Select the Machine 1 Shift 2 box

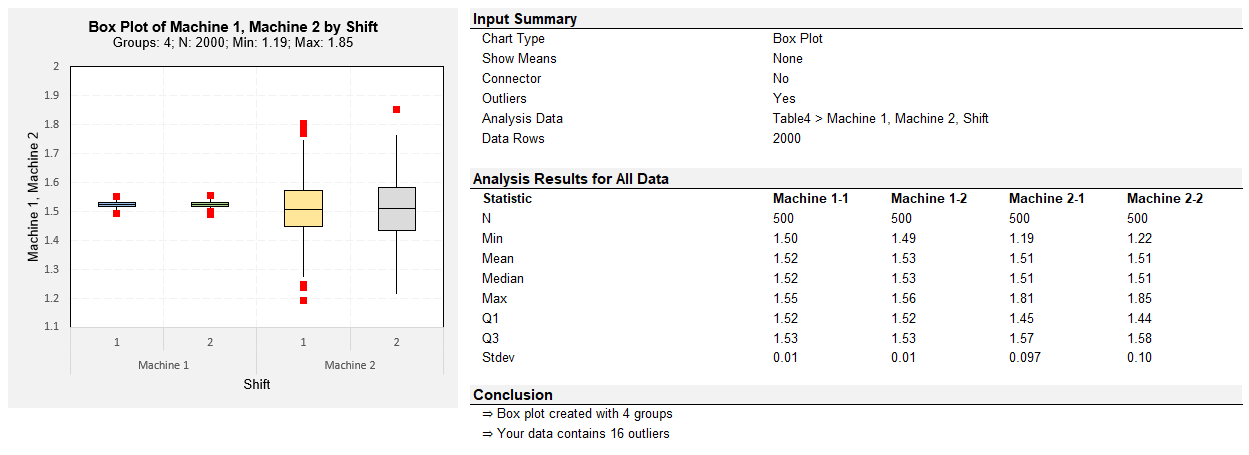pos(210,204)
